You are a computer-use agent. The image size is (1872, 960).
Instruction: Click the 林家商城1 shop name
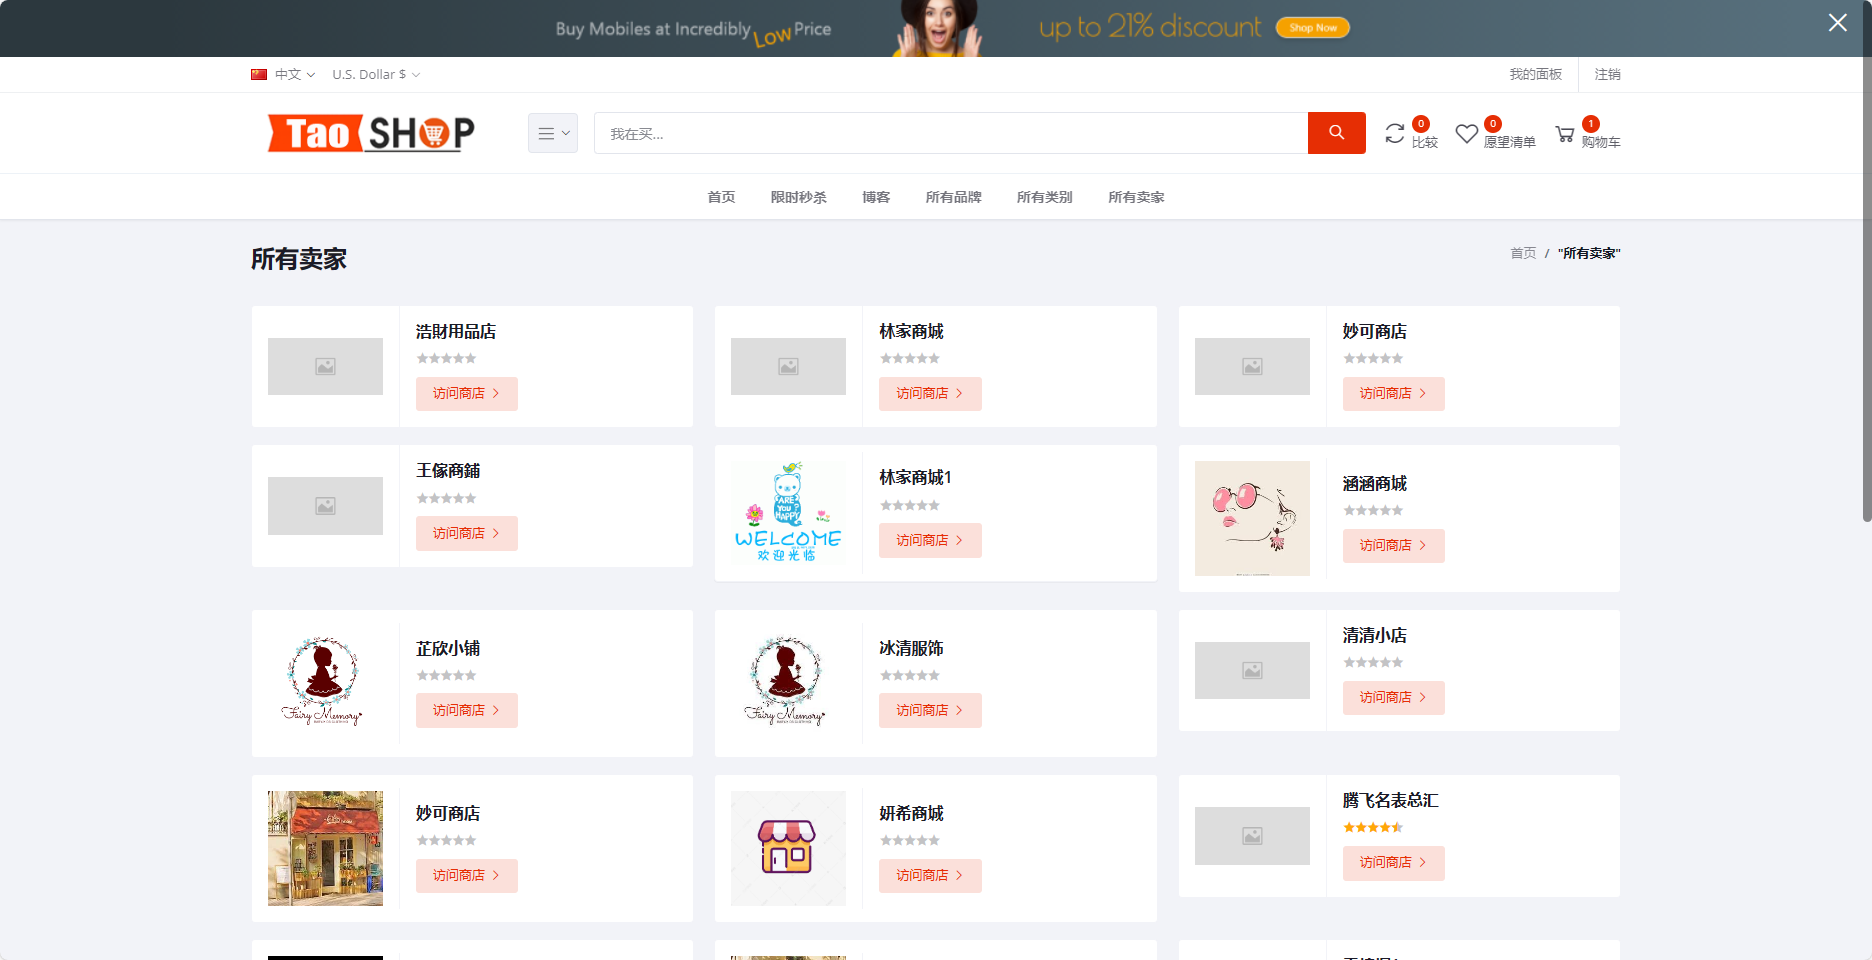tap(915, 477)
